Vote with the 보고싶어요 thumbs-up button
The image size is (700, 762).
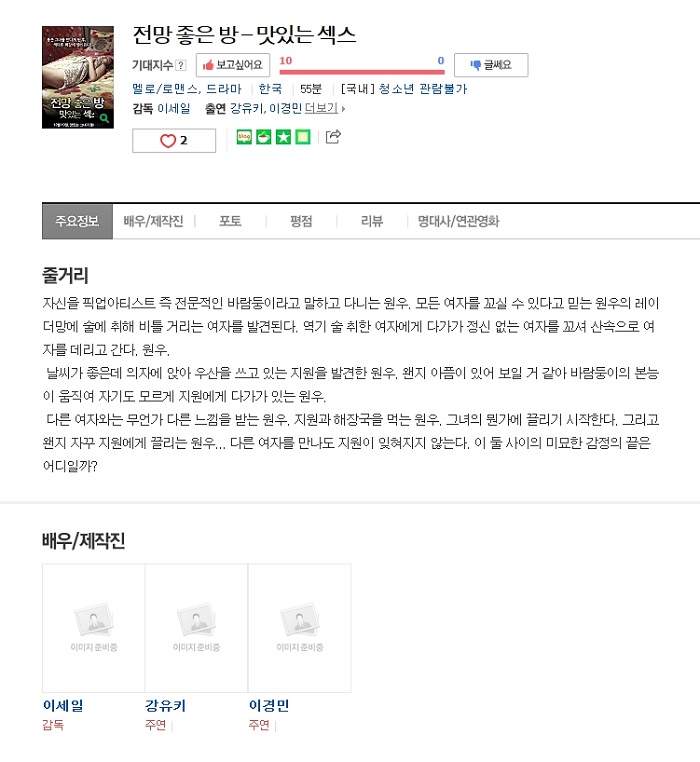(x=233, y=65)
